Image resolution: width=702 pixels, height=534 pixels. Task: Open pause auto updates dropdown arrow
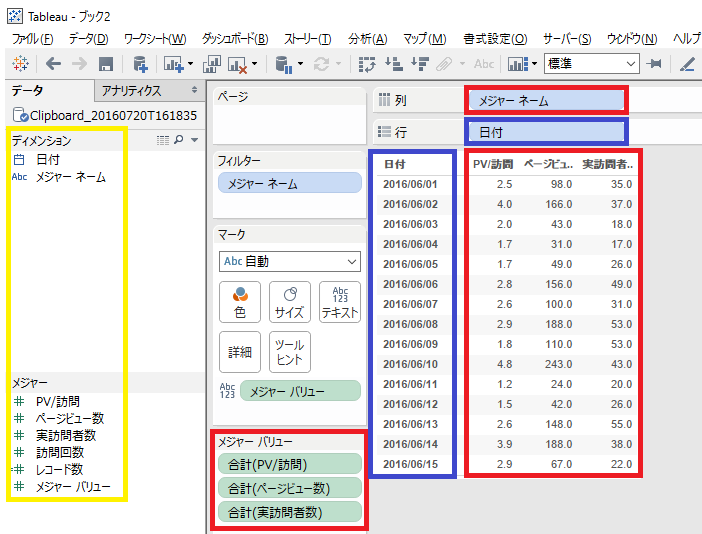click(x=300, y=64)
